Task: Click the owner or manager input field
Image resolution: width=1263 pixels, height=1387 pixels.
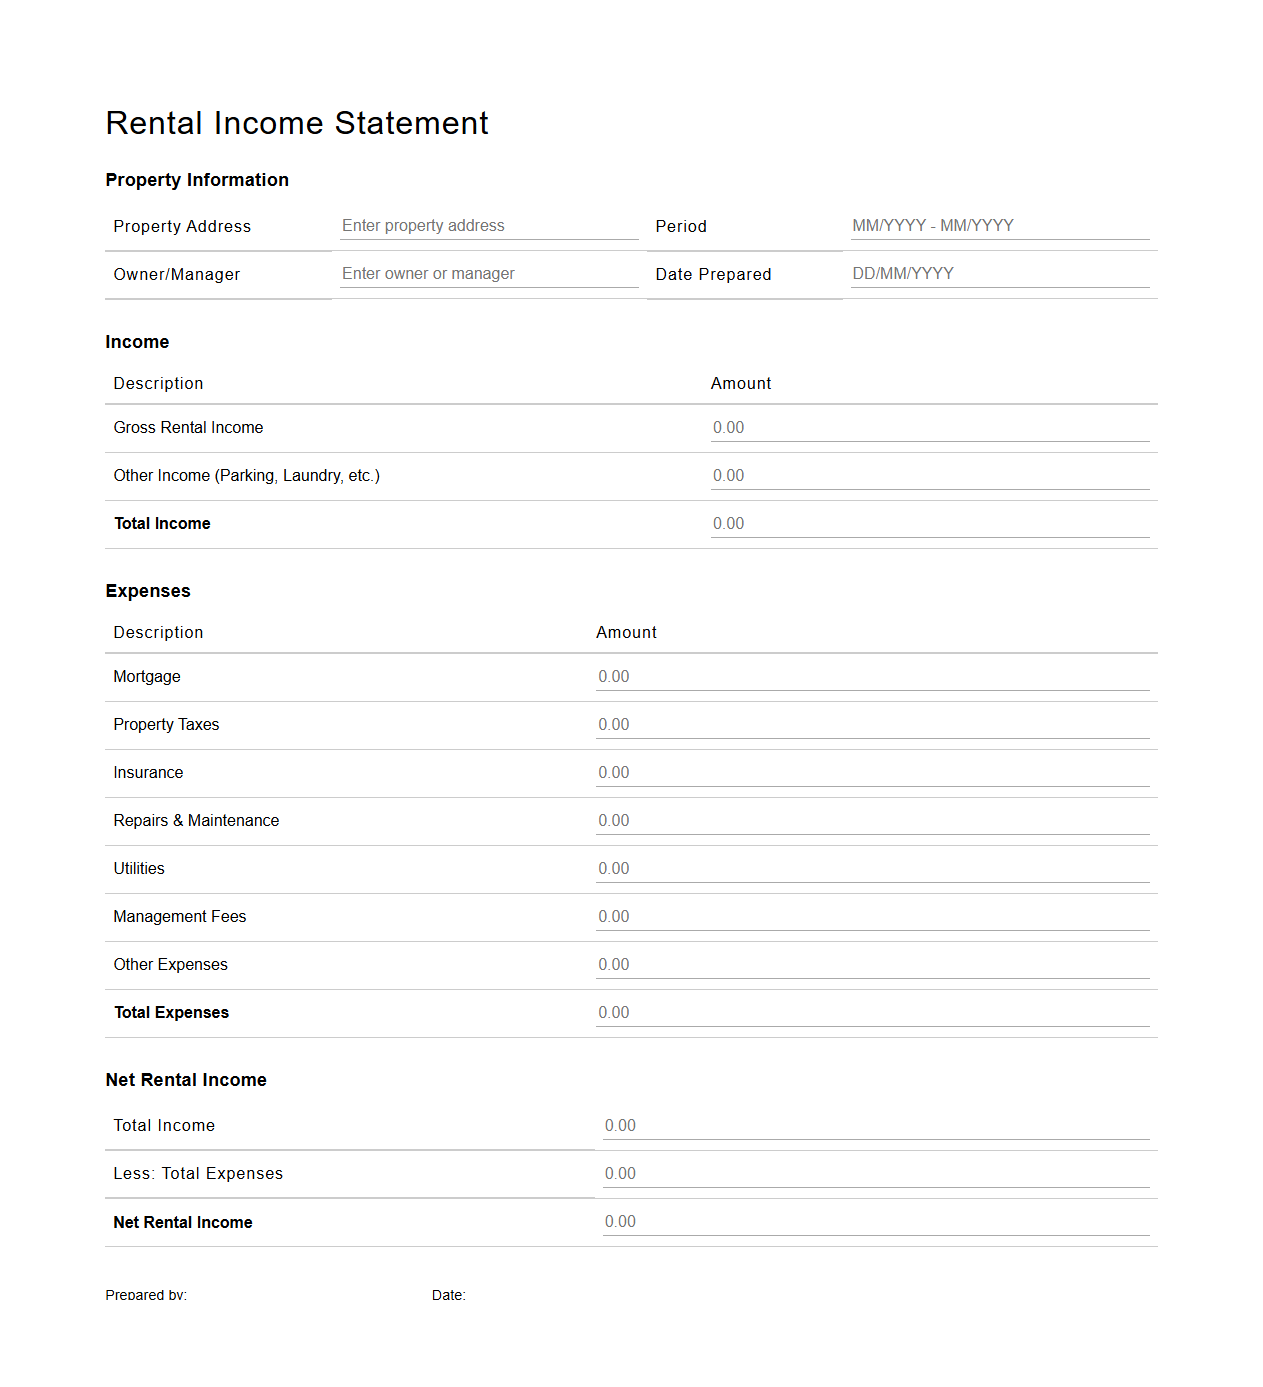Action: pyautogui.click(x=487, y=274)
